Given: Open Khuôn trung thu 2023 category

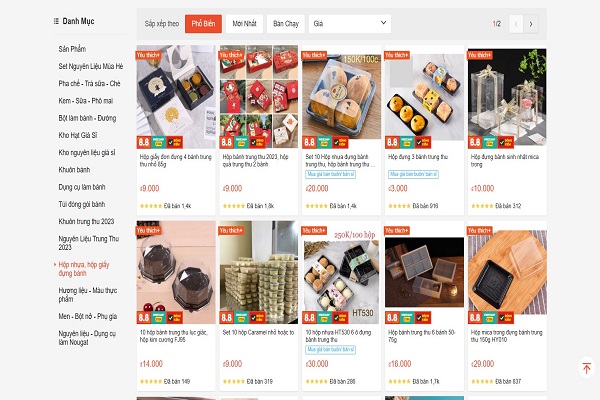Looking at the screenshot, I should [86, 221].
